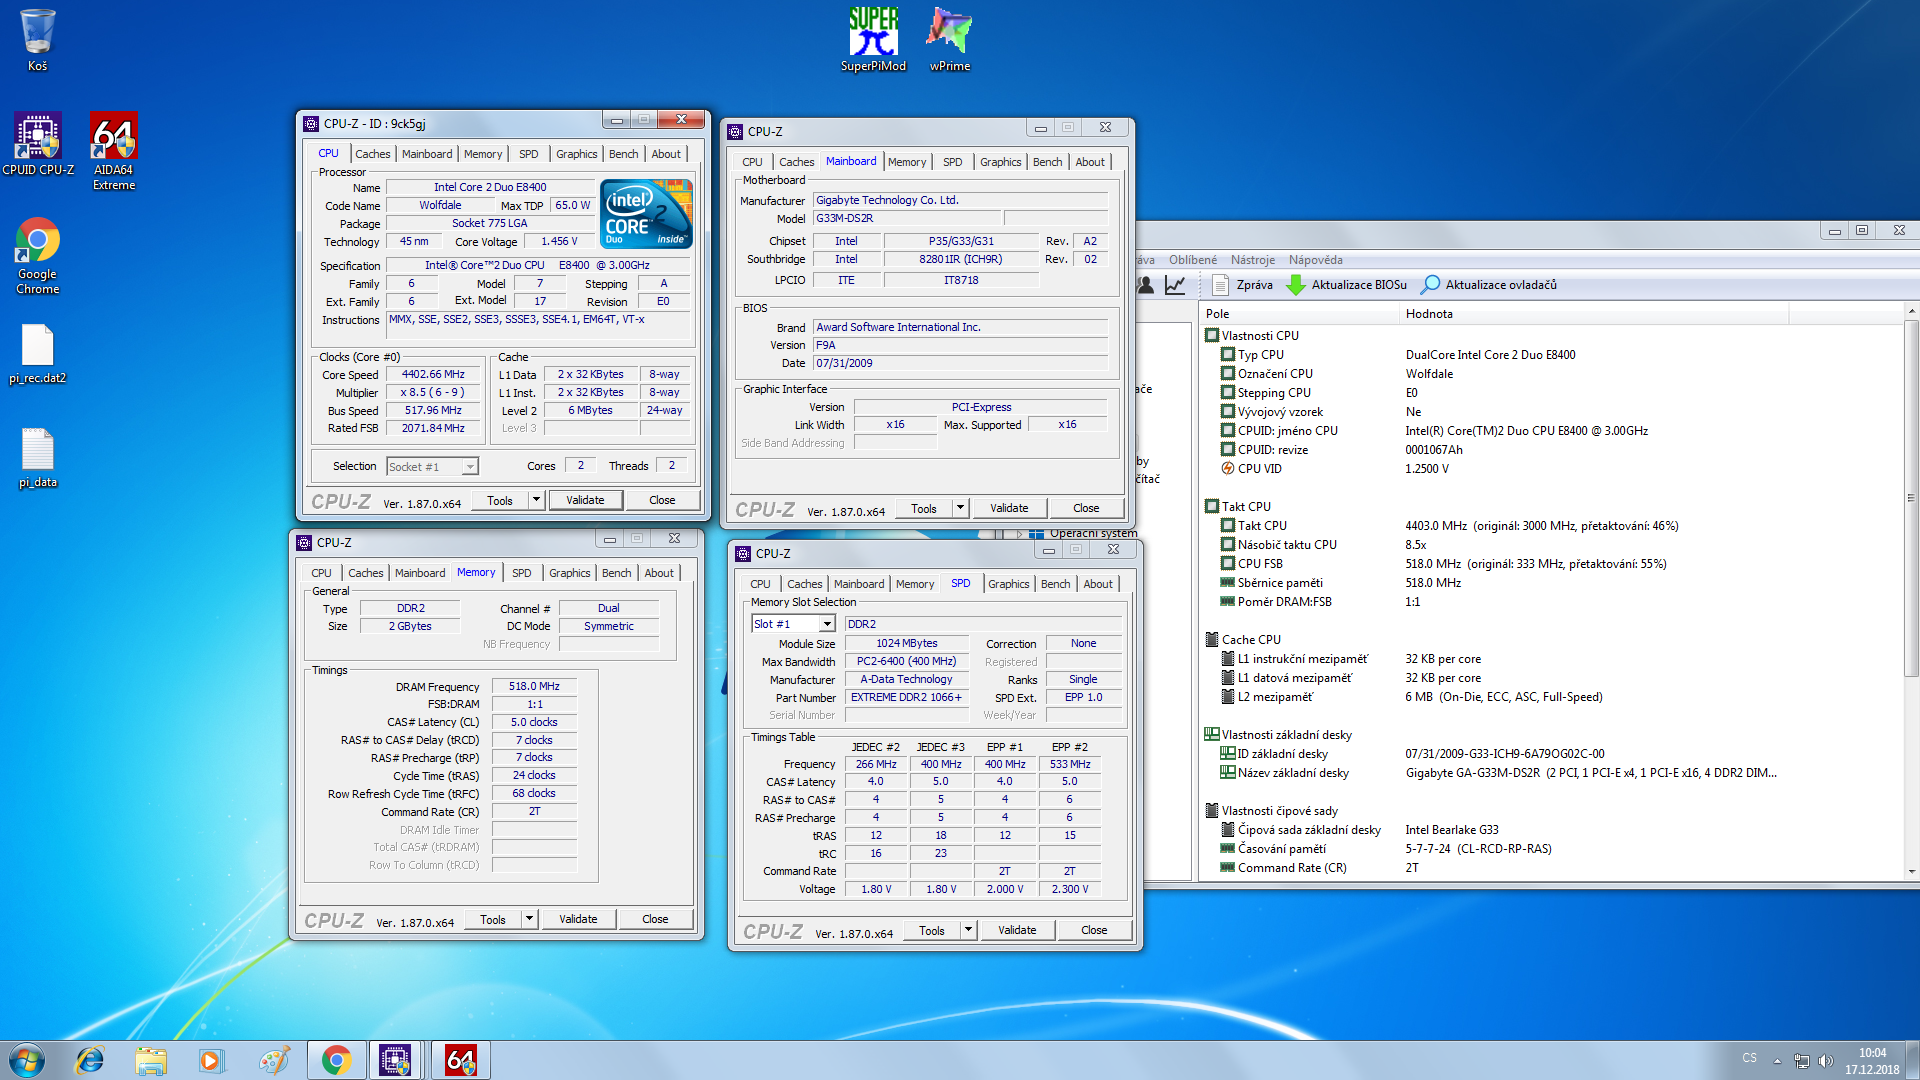Launch Internet Explorer from the taskbar
Screen dimensions: 1920x1080
pyautogui.click(x=90, y=1060)
